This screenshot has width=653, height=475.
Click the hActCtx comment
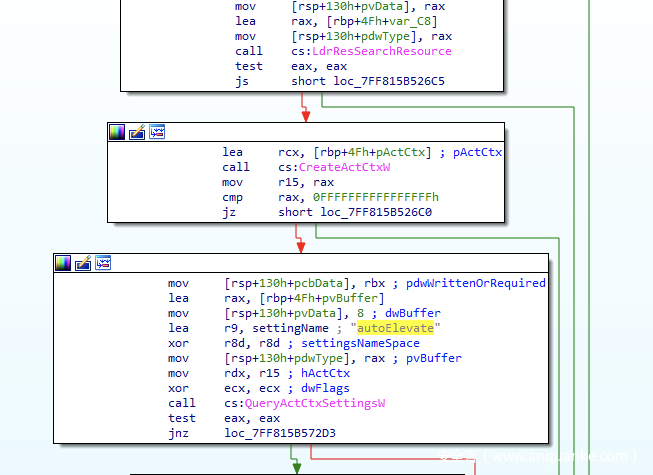pos(326,373)
